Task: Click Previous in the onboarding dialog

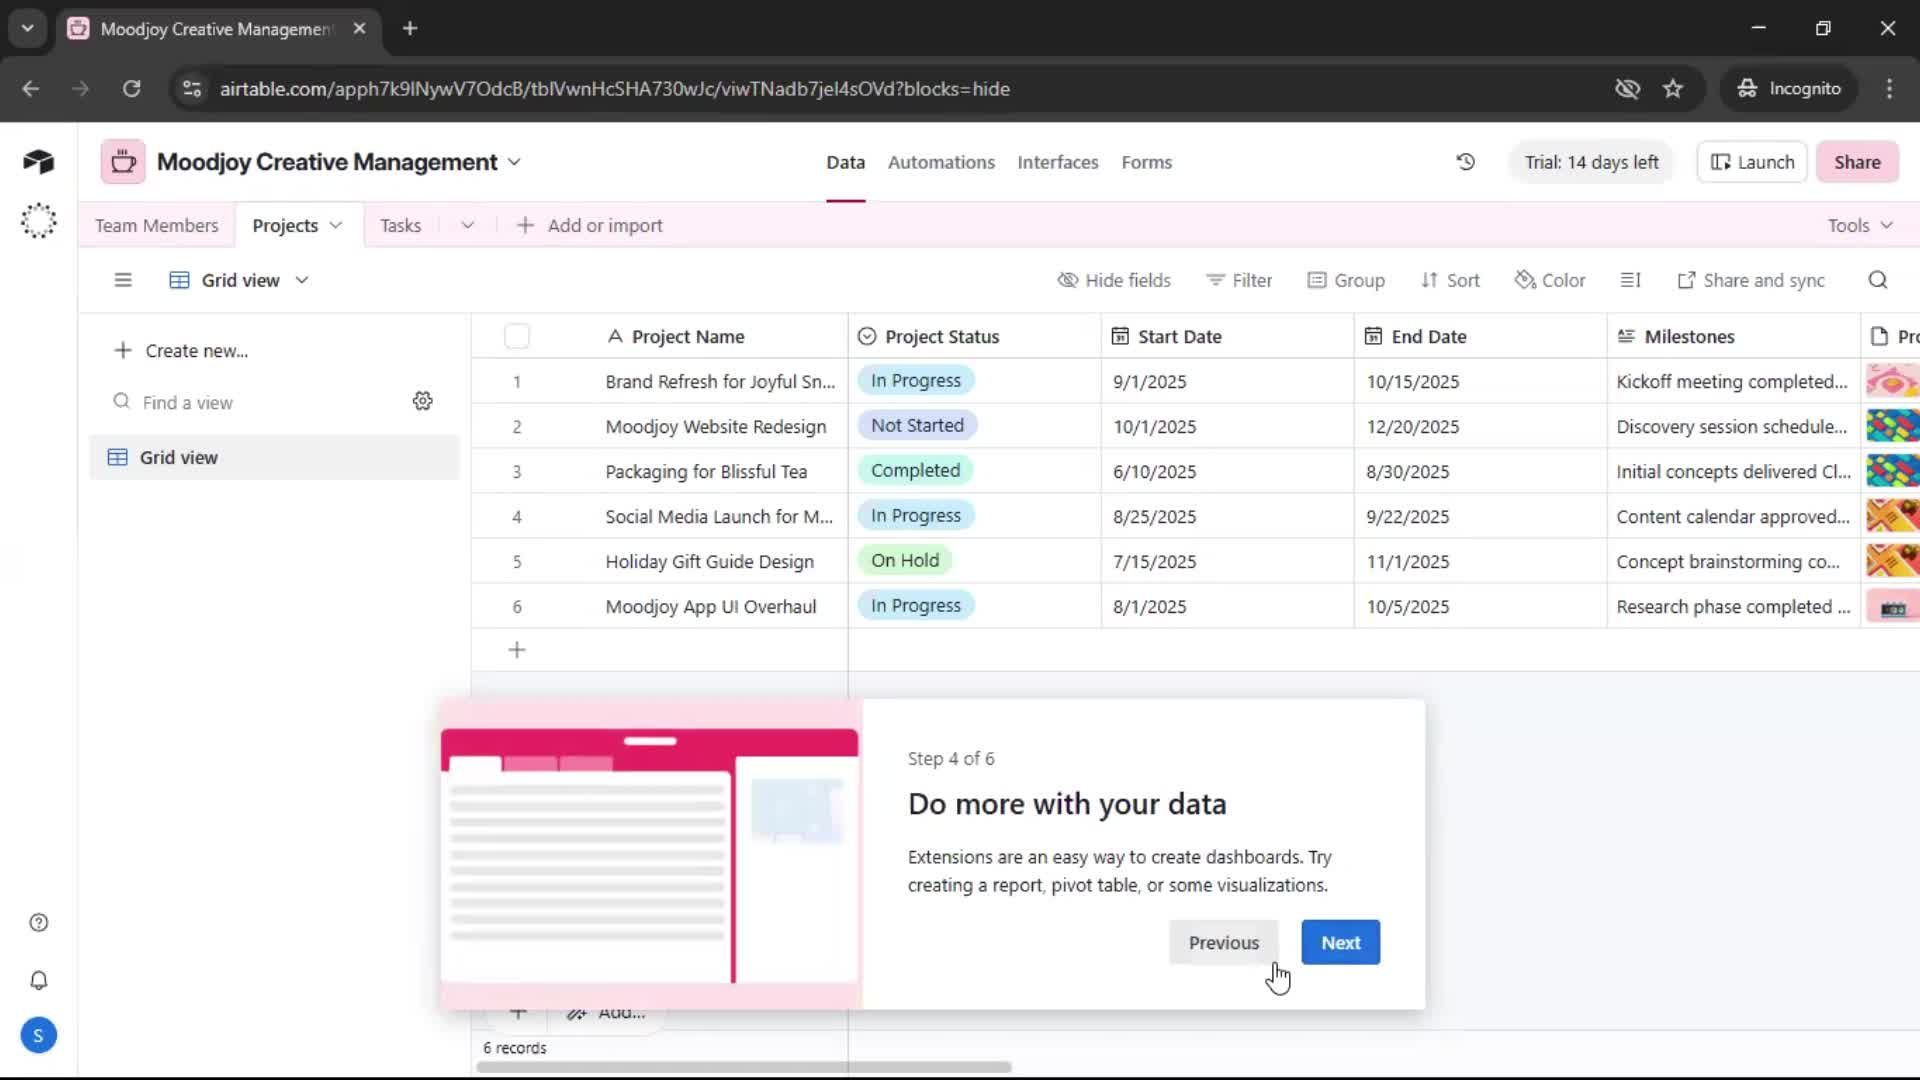Action: [1224, 942]
